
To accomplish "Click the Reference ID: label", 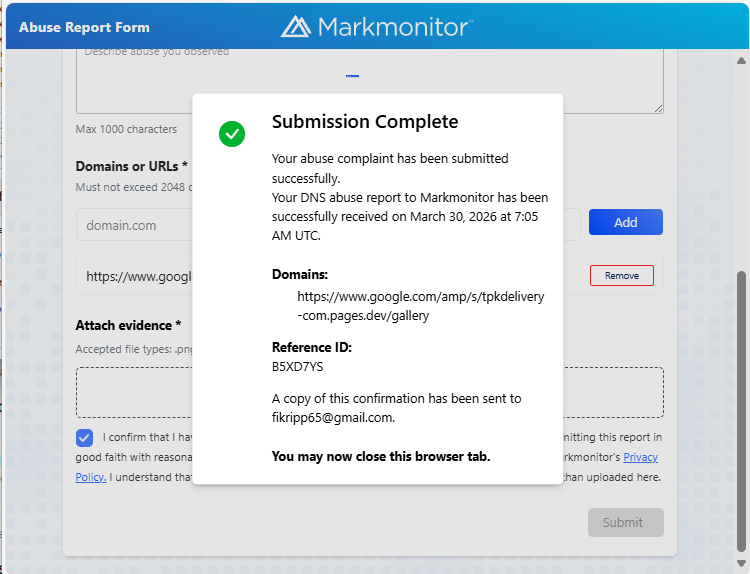I will 312,347.
